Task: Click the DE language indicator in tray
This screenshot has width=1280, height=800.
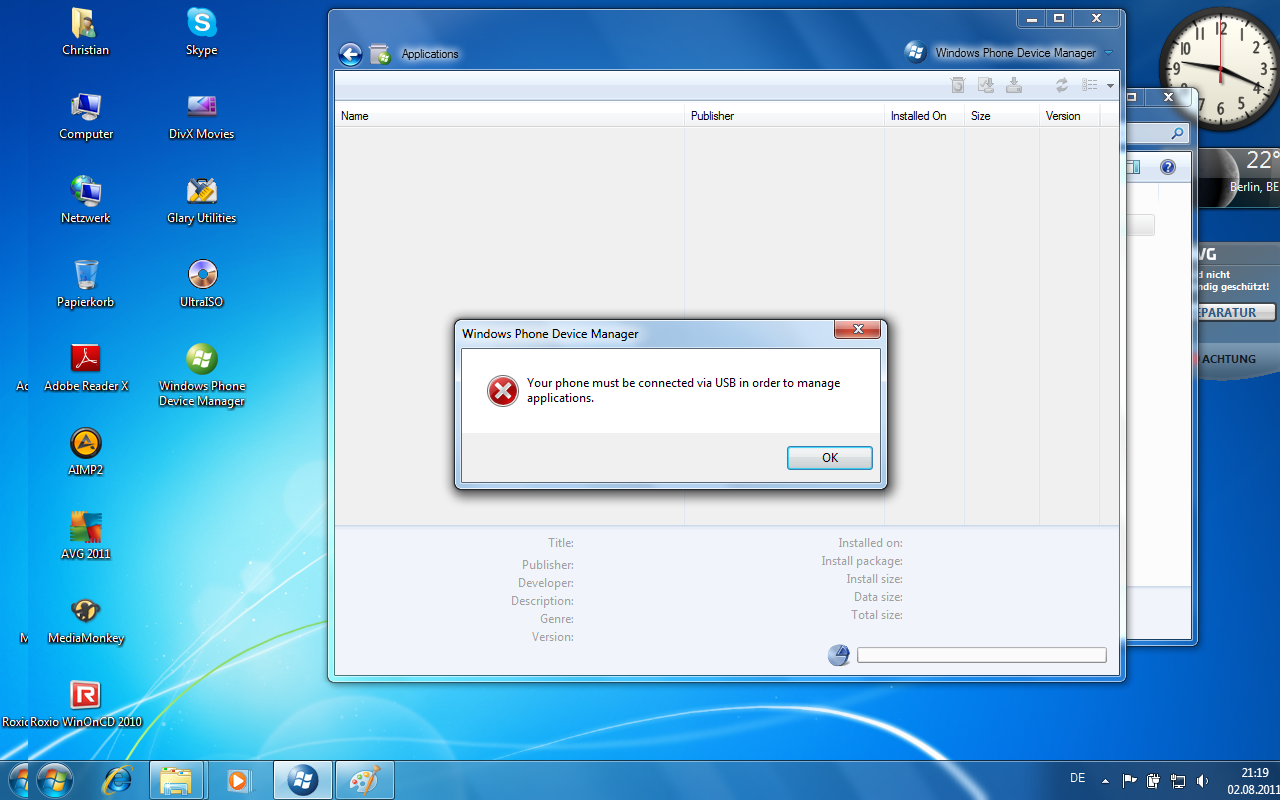Action: pos(1077,778)
